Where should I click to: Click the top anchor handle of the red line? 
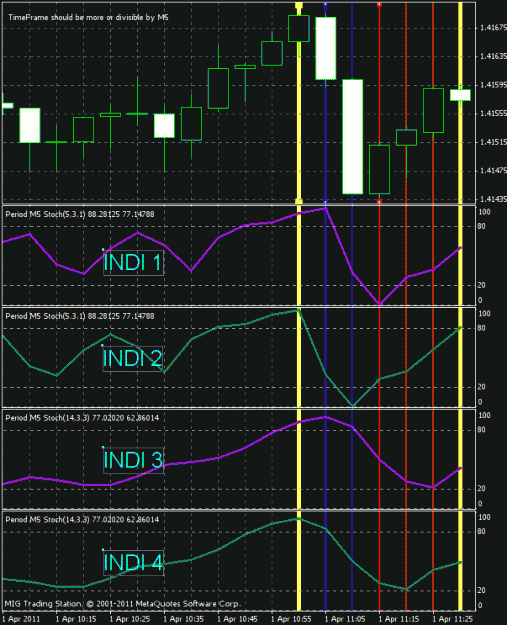point(379,5)
